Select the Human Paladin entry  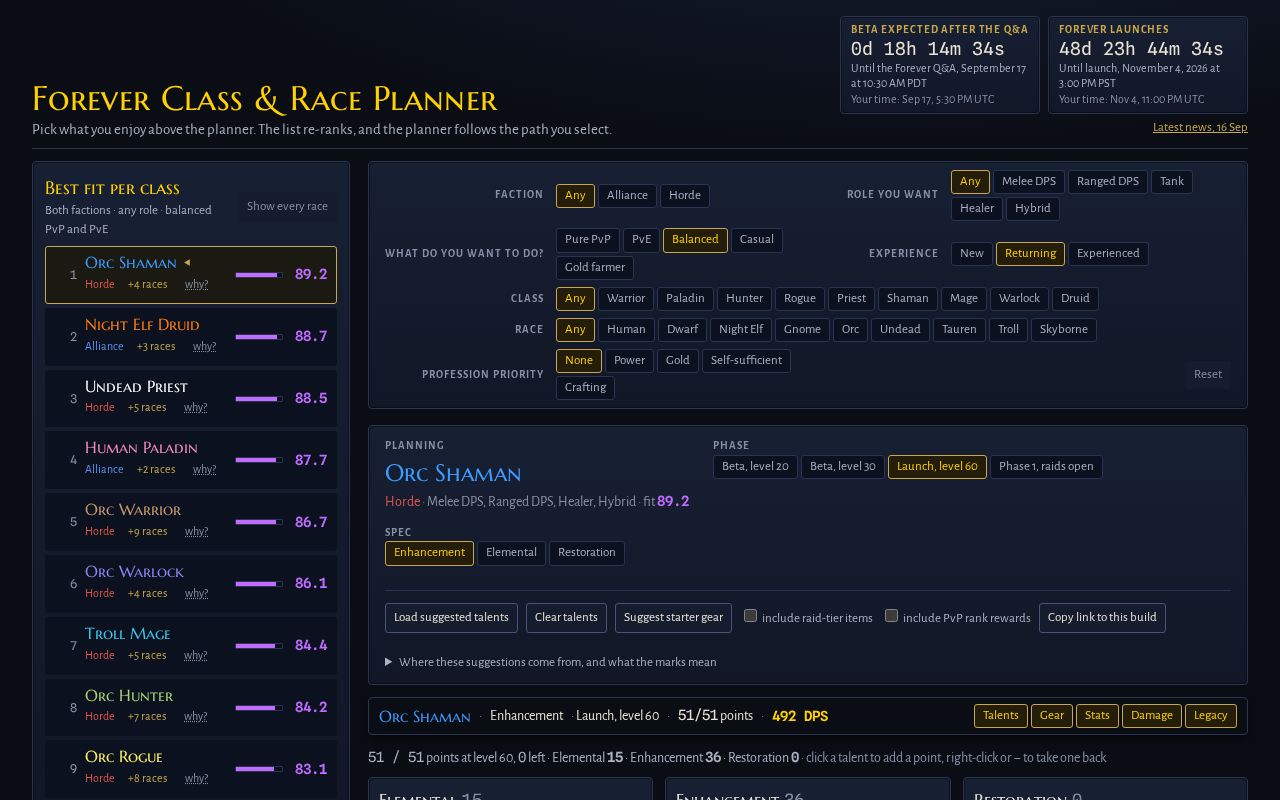[x=191, y=460]
